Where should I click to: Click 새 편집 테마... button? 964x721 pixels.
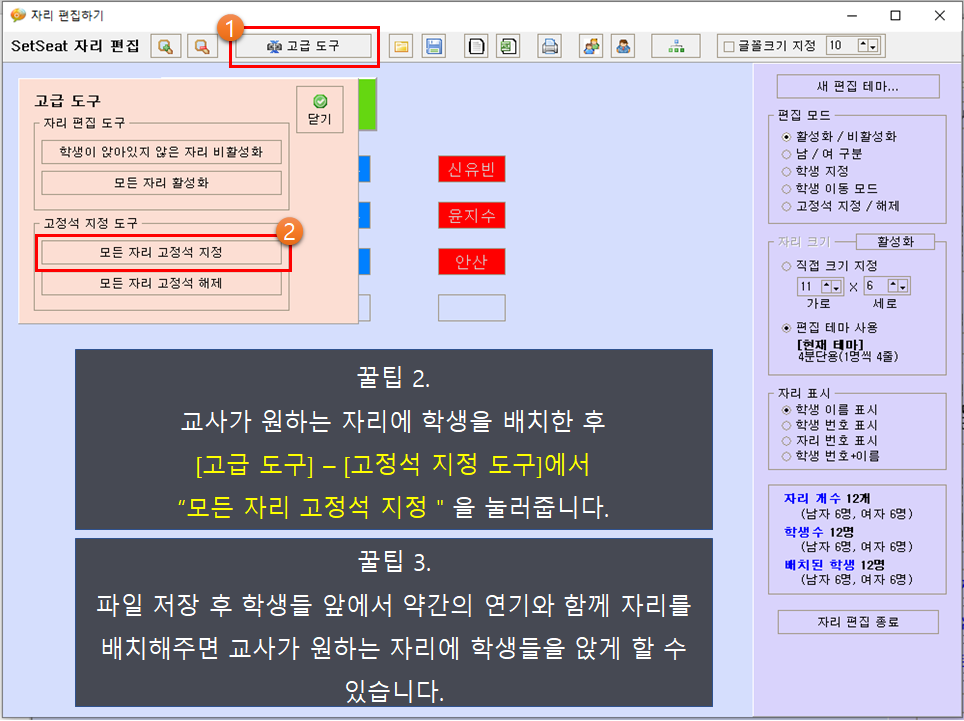pos(858,87)
